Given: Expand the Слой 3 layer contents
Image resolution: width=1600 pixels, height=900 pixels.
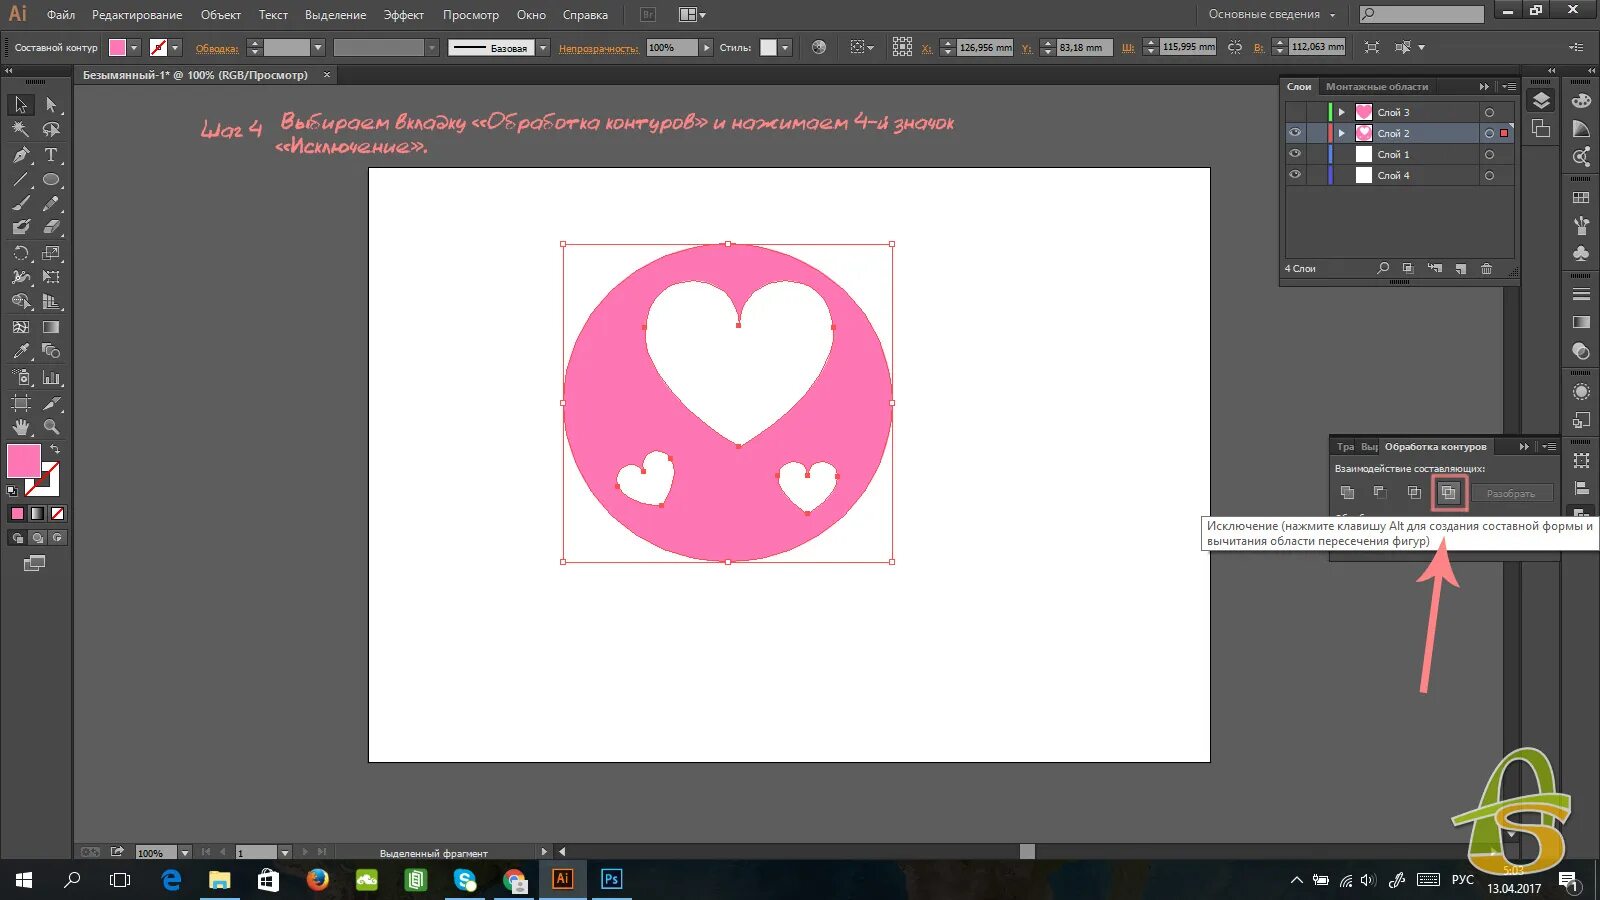Looking at the screenshot, I should tap(1342, 112).
